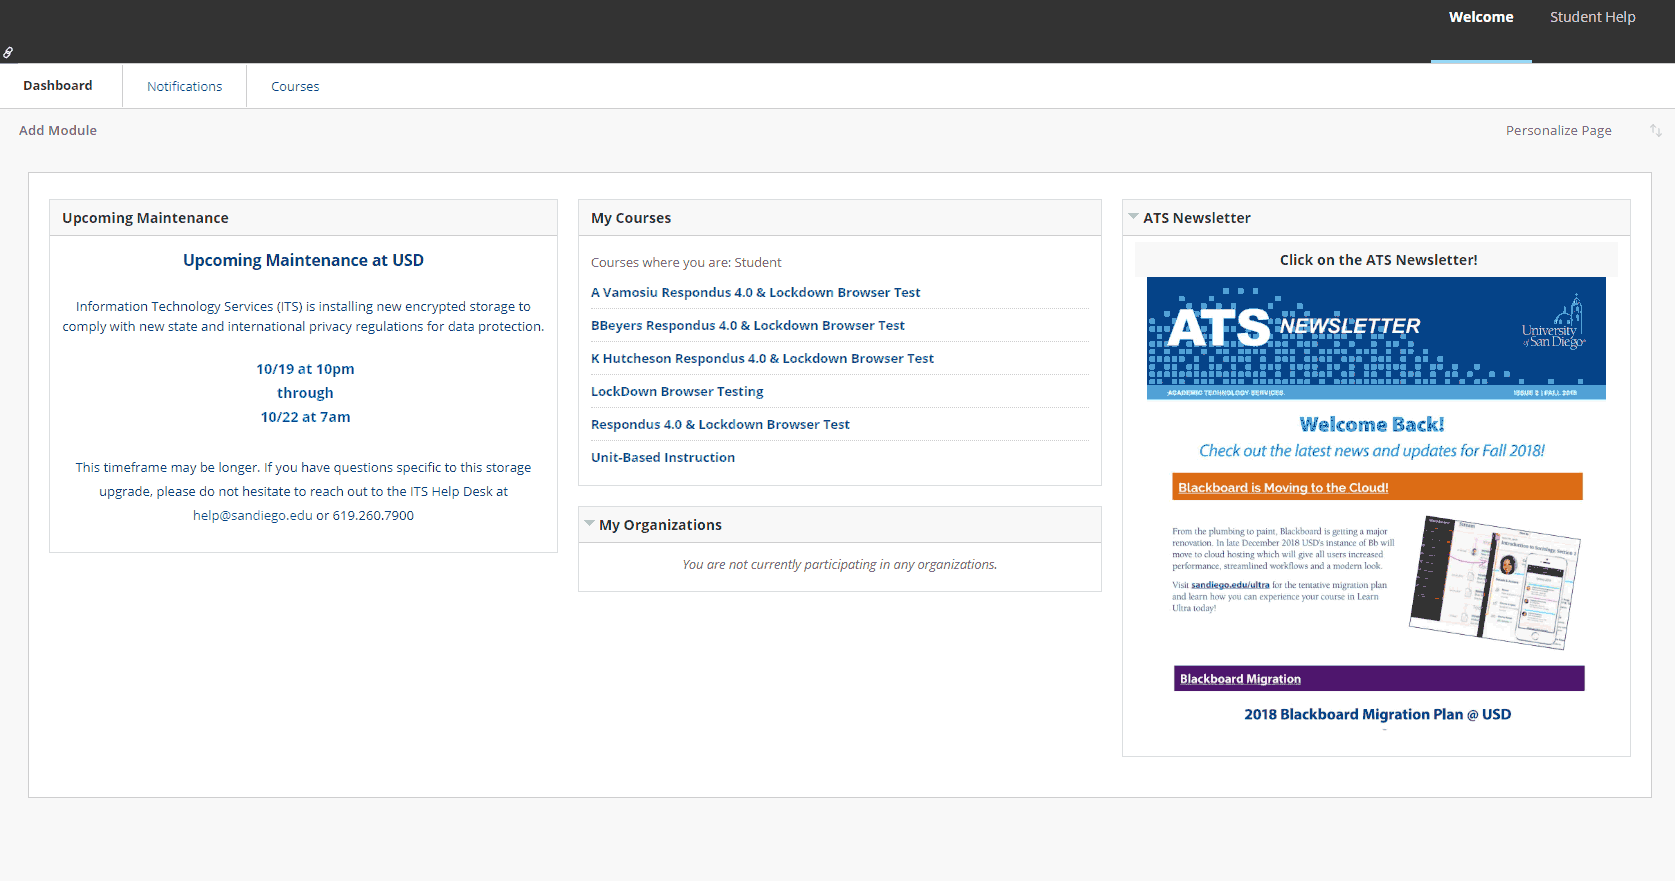This screenshot has height=881, width=1675.
Task: Click the Upcoming Maintenance at USD heading
Action: [x=303, y=260]
